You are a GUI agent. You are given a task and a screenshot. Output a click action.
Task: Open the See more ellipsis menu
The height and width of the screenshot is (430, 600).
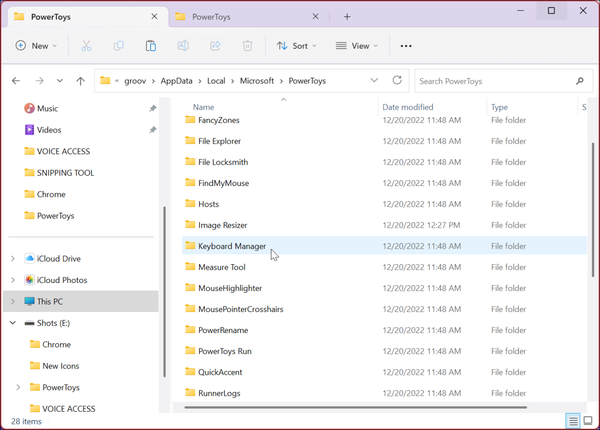point(406,46)
